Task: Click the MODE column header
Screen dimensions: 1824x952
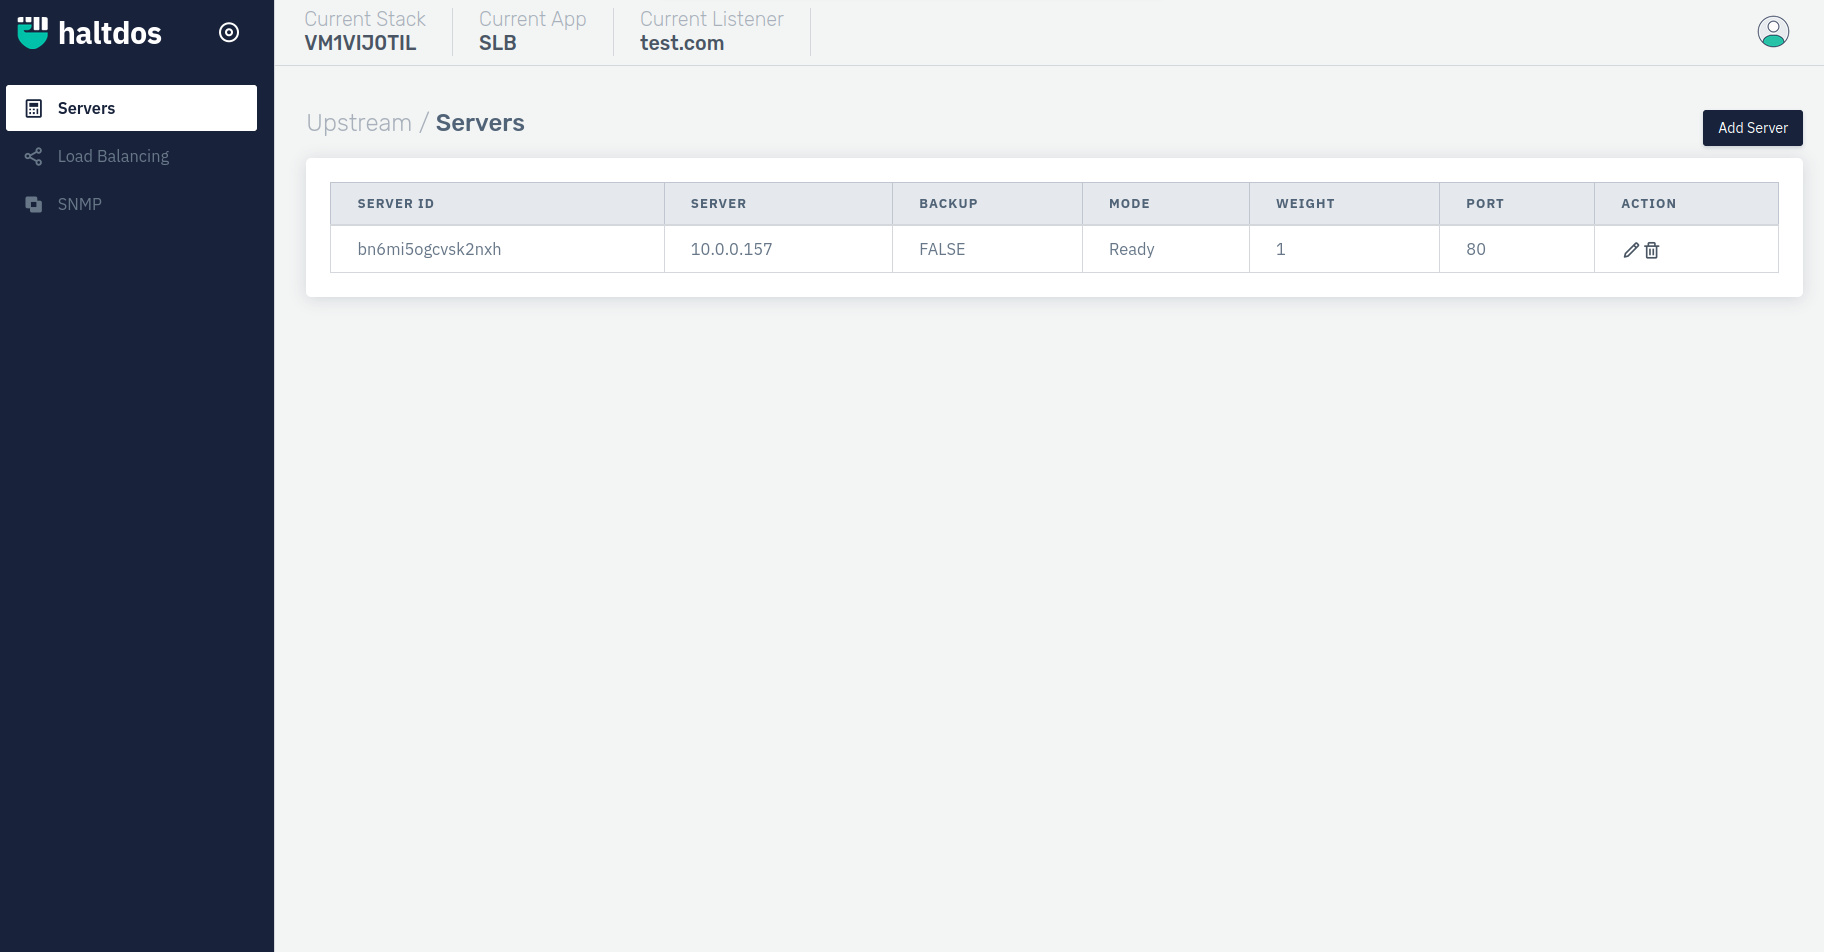Action: coord(1165,204)
